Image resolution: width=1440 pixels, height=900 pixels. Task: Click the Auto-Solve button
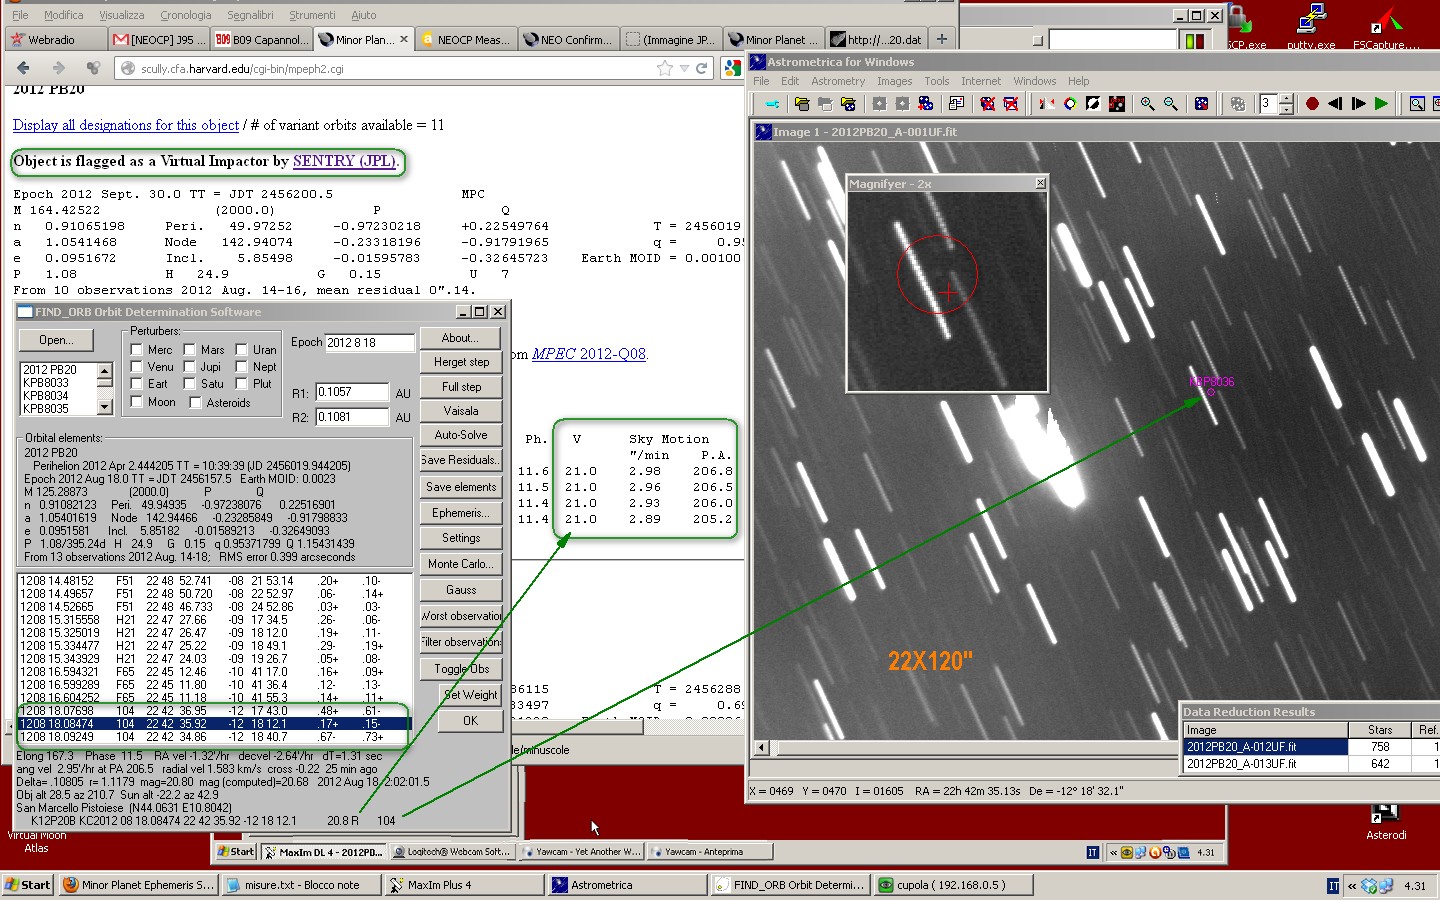(461, 435)
